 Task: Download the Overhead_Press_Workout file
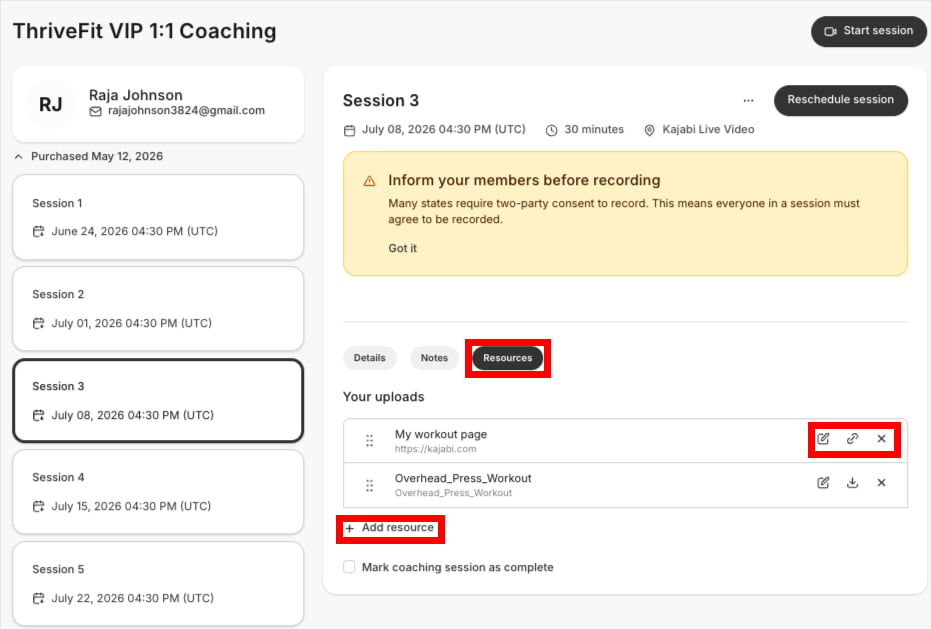pos(852,482)
